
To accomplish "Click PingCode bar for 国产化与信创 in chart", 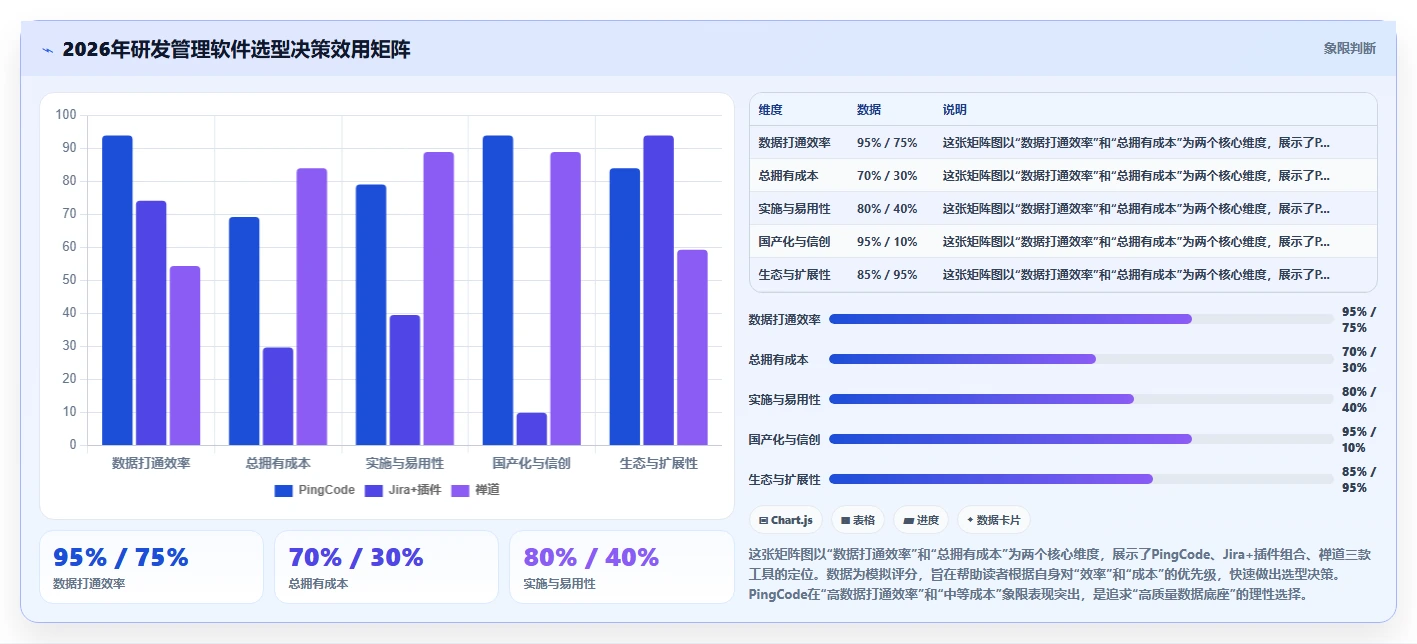I will pos(498,290).
